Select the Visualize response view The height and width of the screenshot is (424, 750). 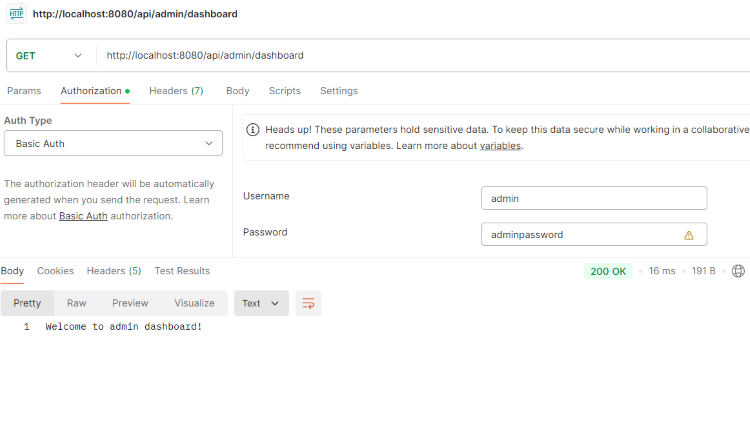[x=194, y=303]
